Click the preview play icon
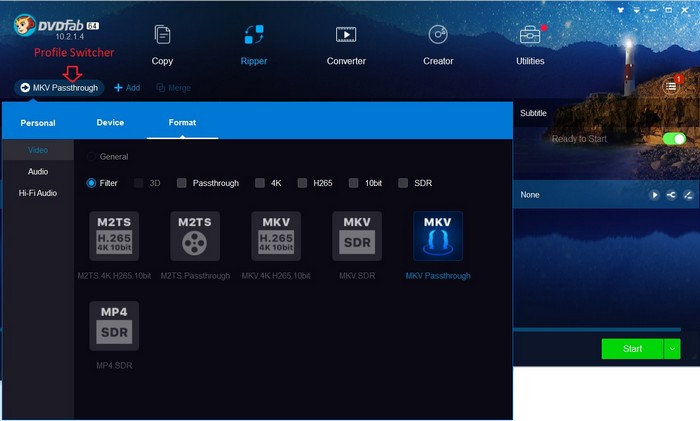The image size is (700, 421). pyautogui.click(x=654, y=195)
